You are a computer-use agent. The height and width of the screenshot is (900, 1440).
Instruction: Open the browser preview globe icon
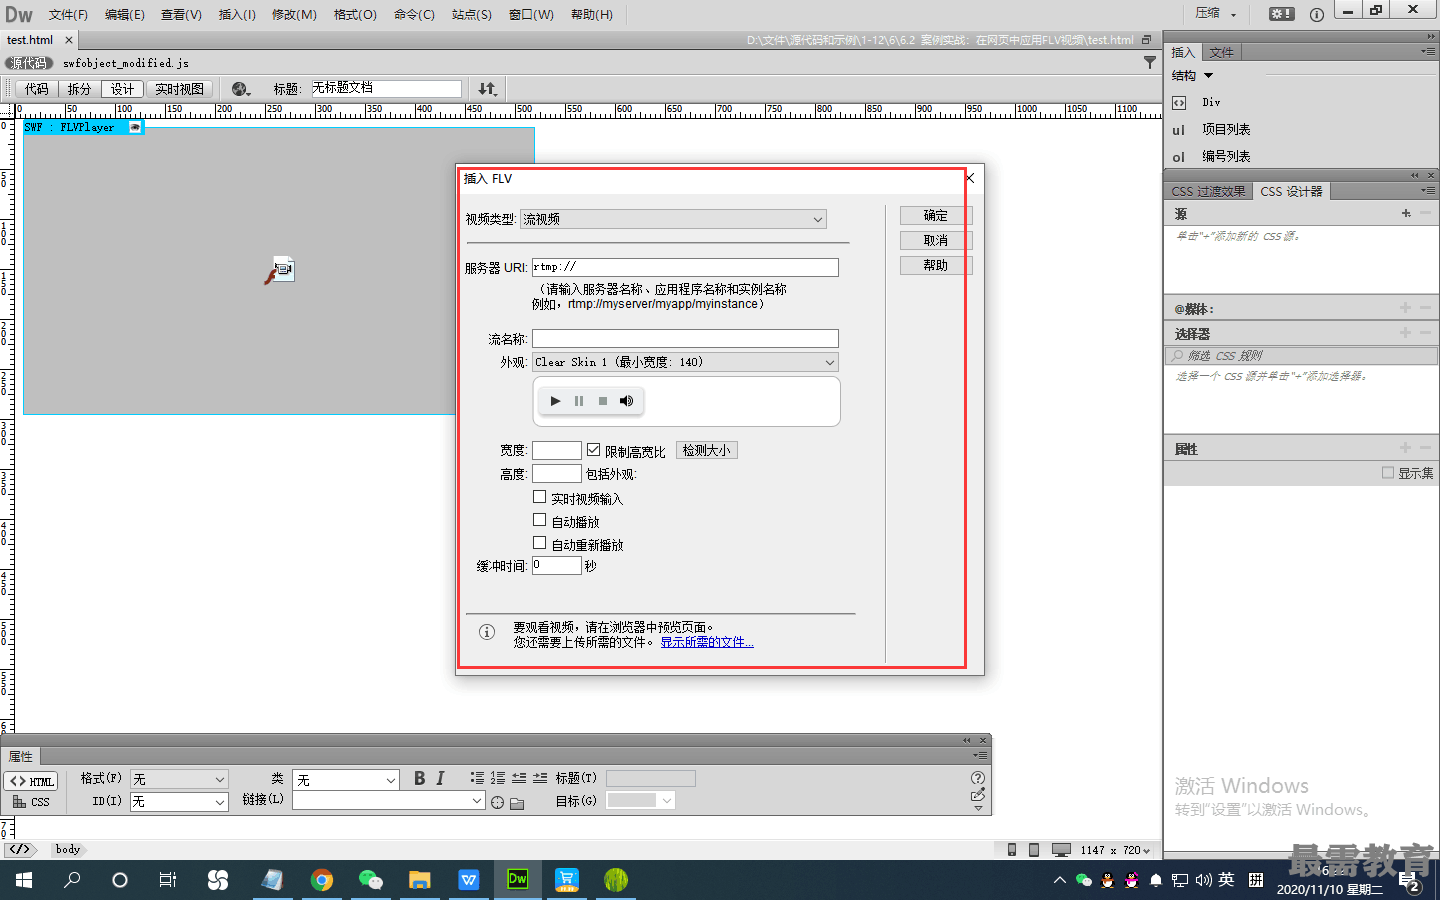coord(240,89)
